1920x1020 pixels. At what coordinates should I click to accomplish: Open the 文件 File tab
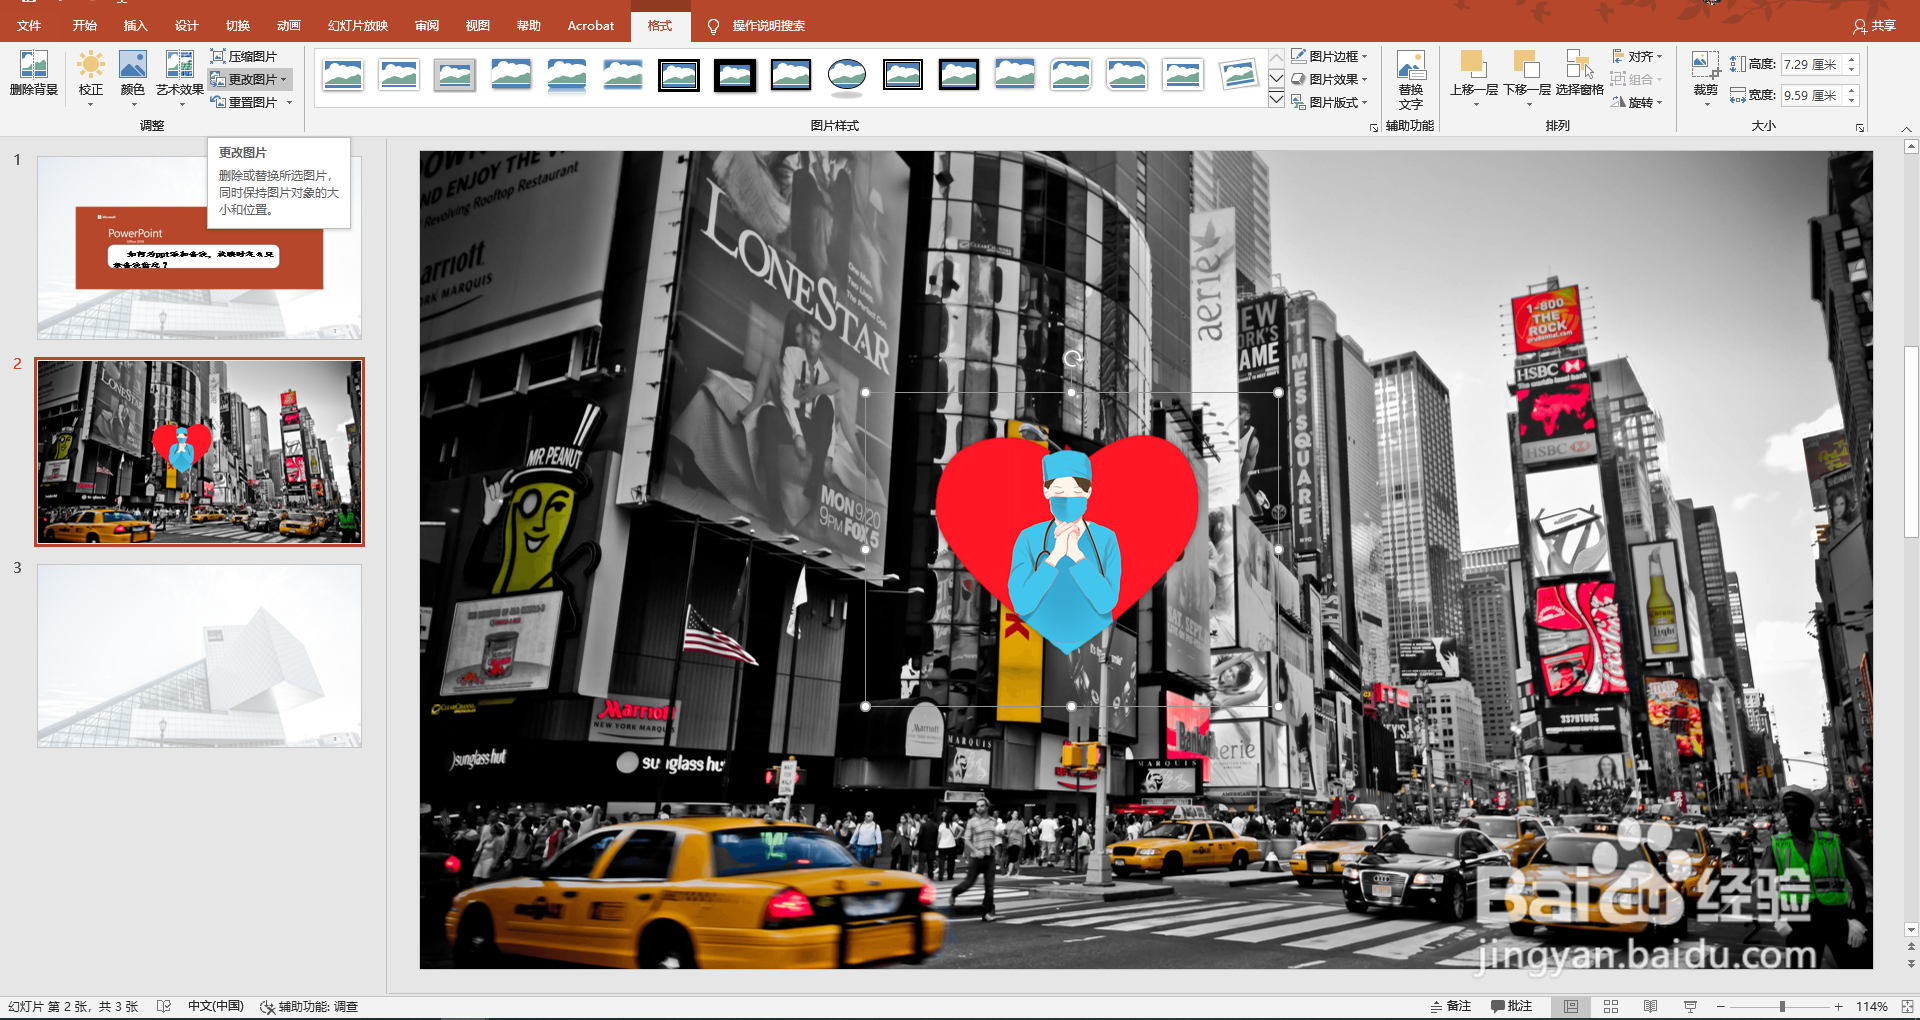30,25
